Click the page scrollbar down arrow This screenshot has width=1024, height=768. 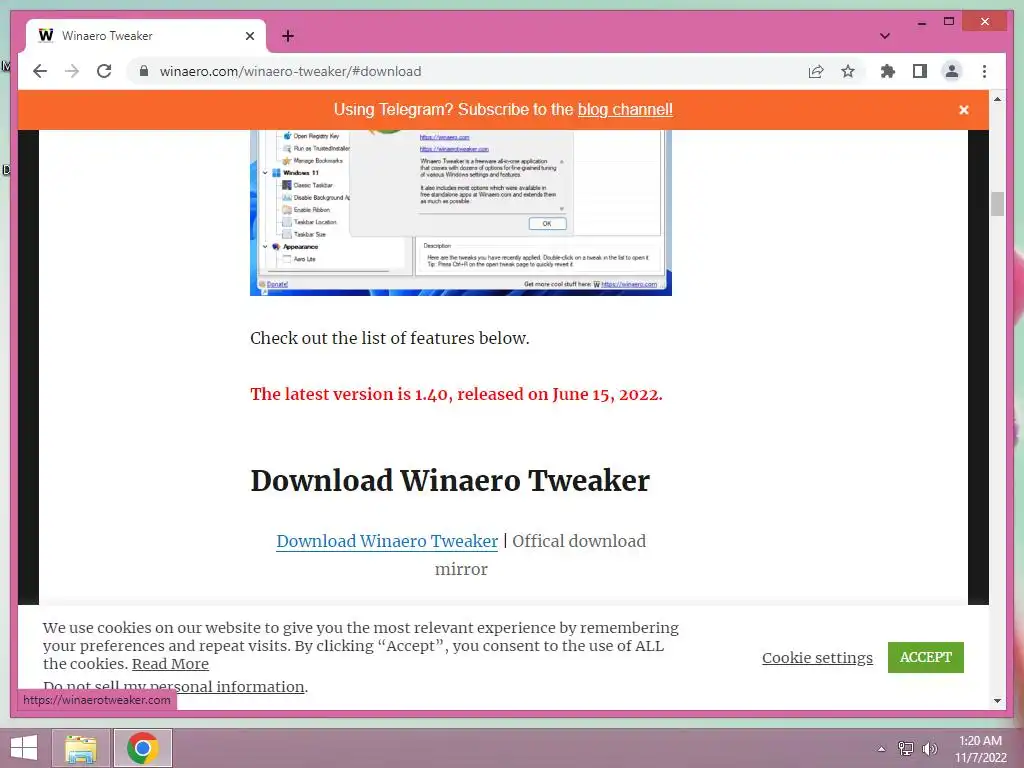[997, 701]
